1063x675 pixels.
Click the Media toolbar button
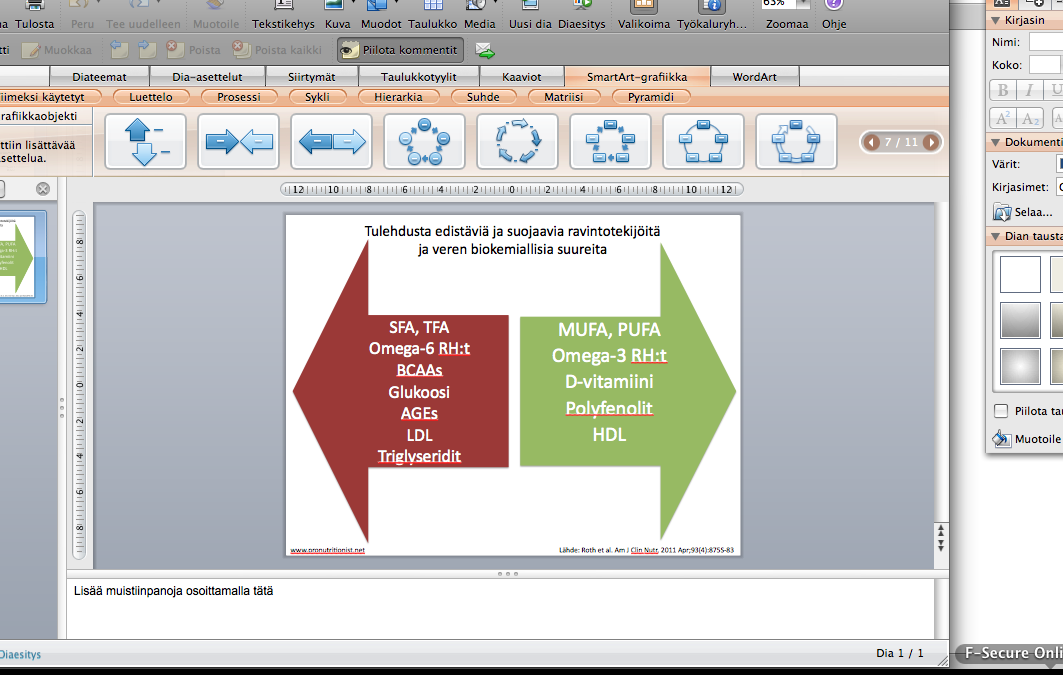click(x=479, y=15)
